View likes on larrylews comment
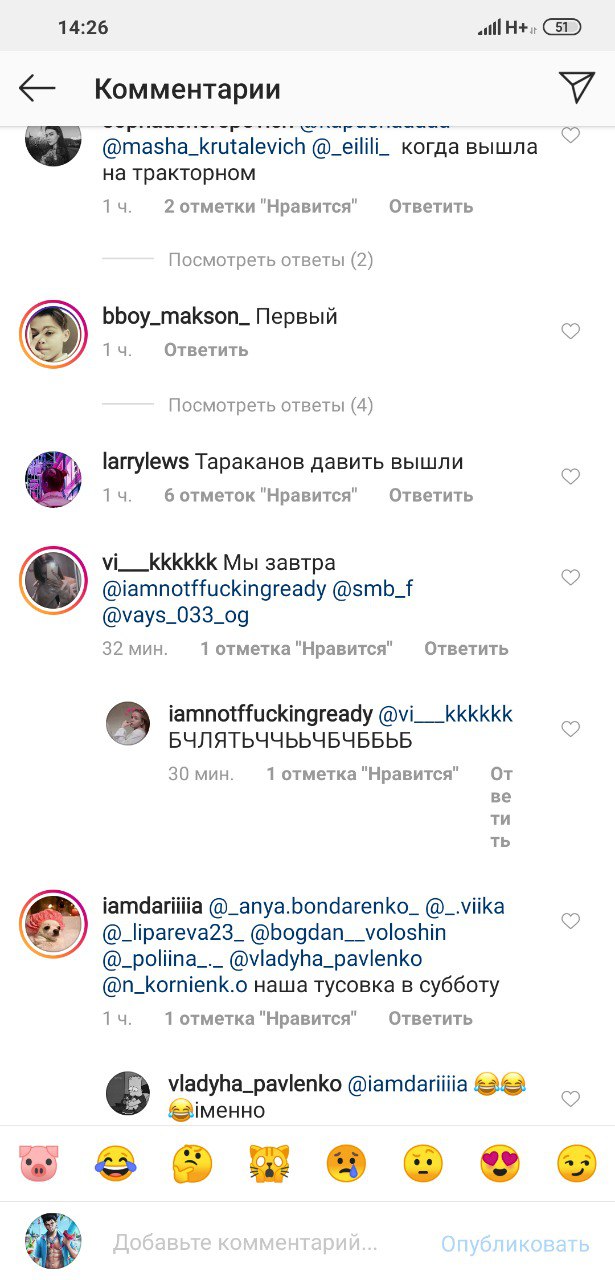Viewport: 615px width, 1280px height. [260, 495]
